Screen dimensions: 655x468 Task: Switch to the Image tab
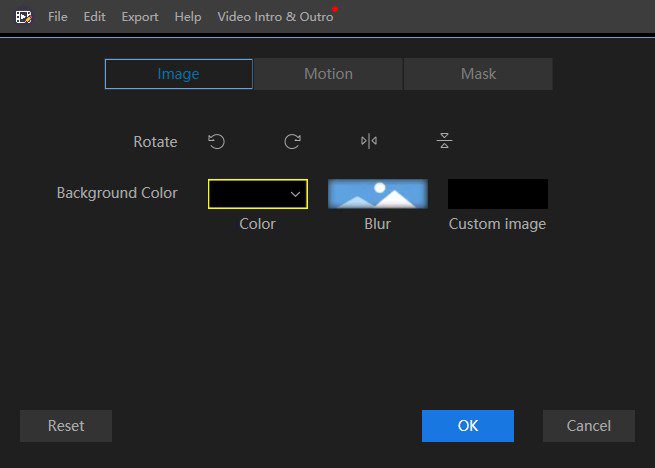(x=178, y=74)
